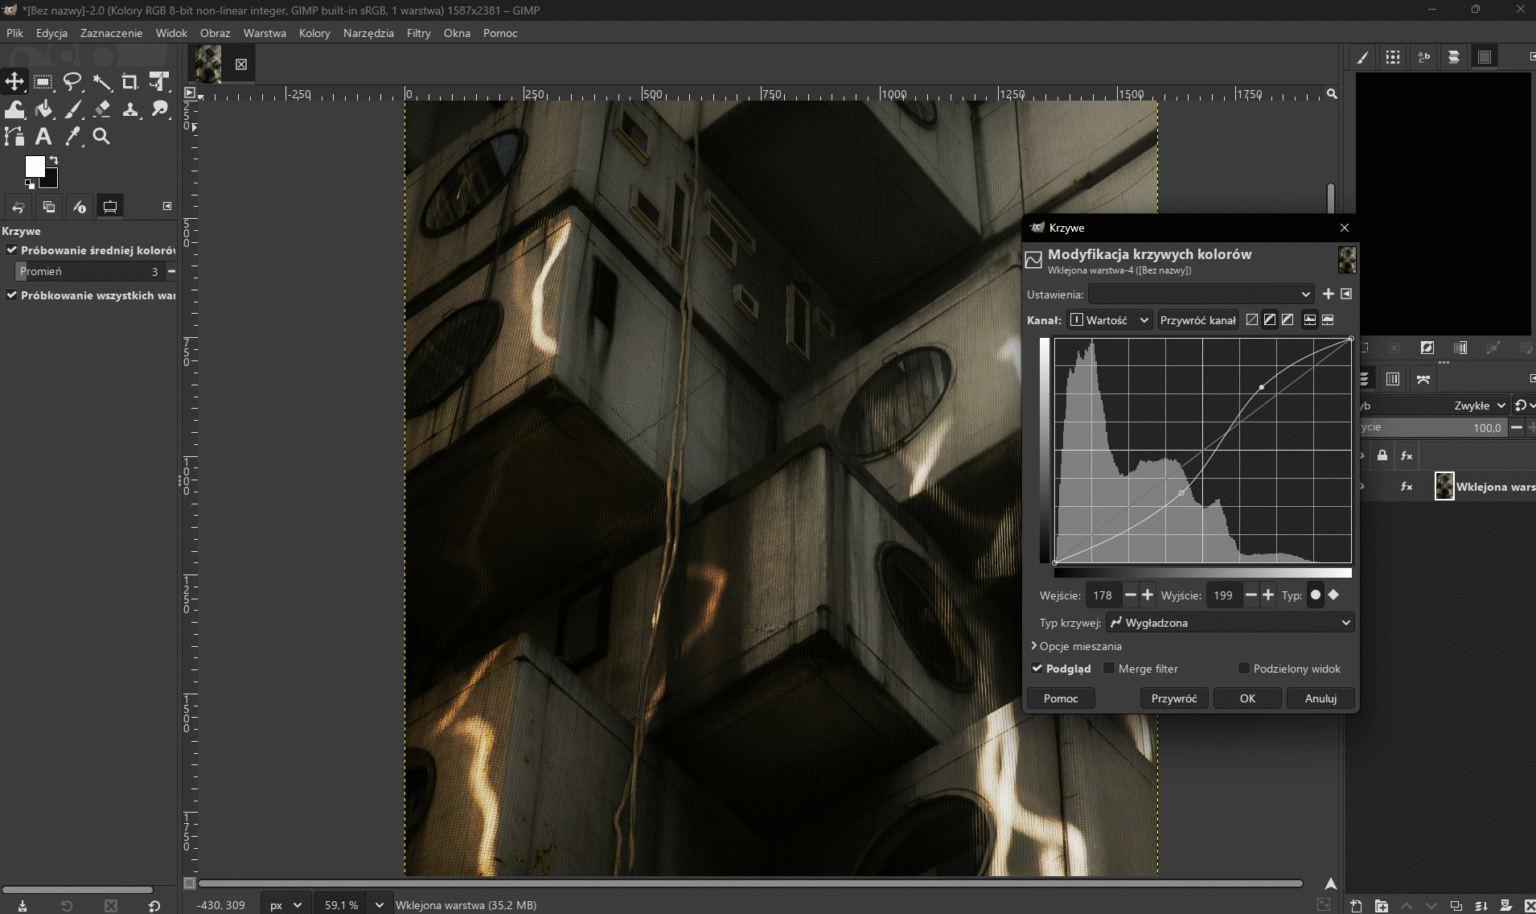Screen dimensions: 1536x914
Task: Click the Przywróć kanał button
Action: (x=1198, y=320)
